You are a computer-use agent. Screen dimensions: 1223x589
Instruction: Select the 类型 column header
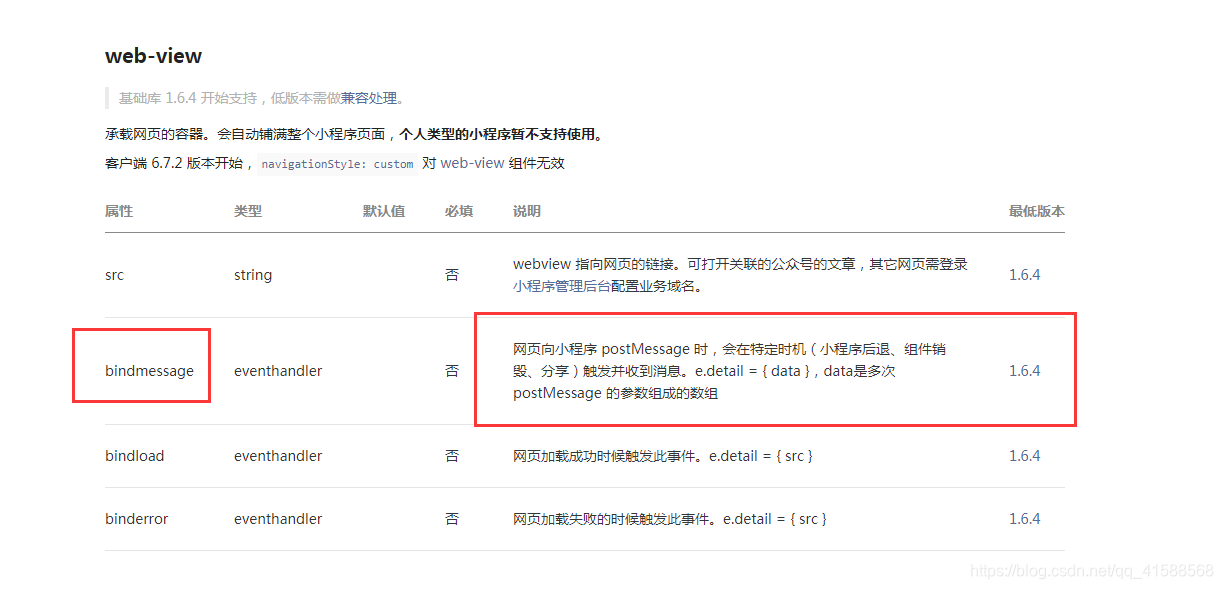(248, 211)
